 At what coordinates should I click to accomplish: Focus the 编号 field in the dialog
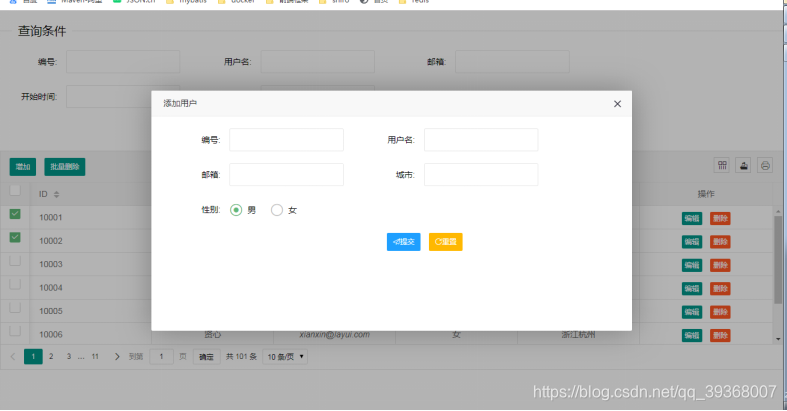pyautogui.click(x=287, y=140)
